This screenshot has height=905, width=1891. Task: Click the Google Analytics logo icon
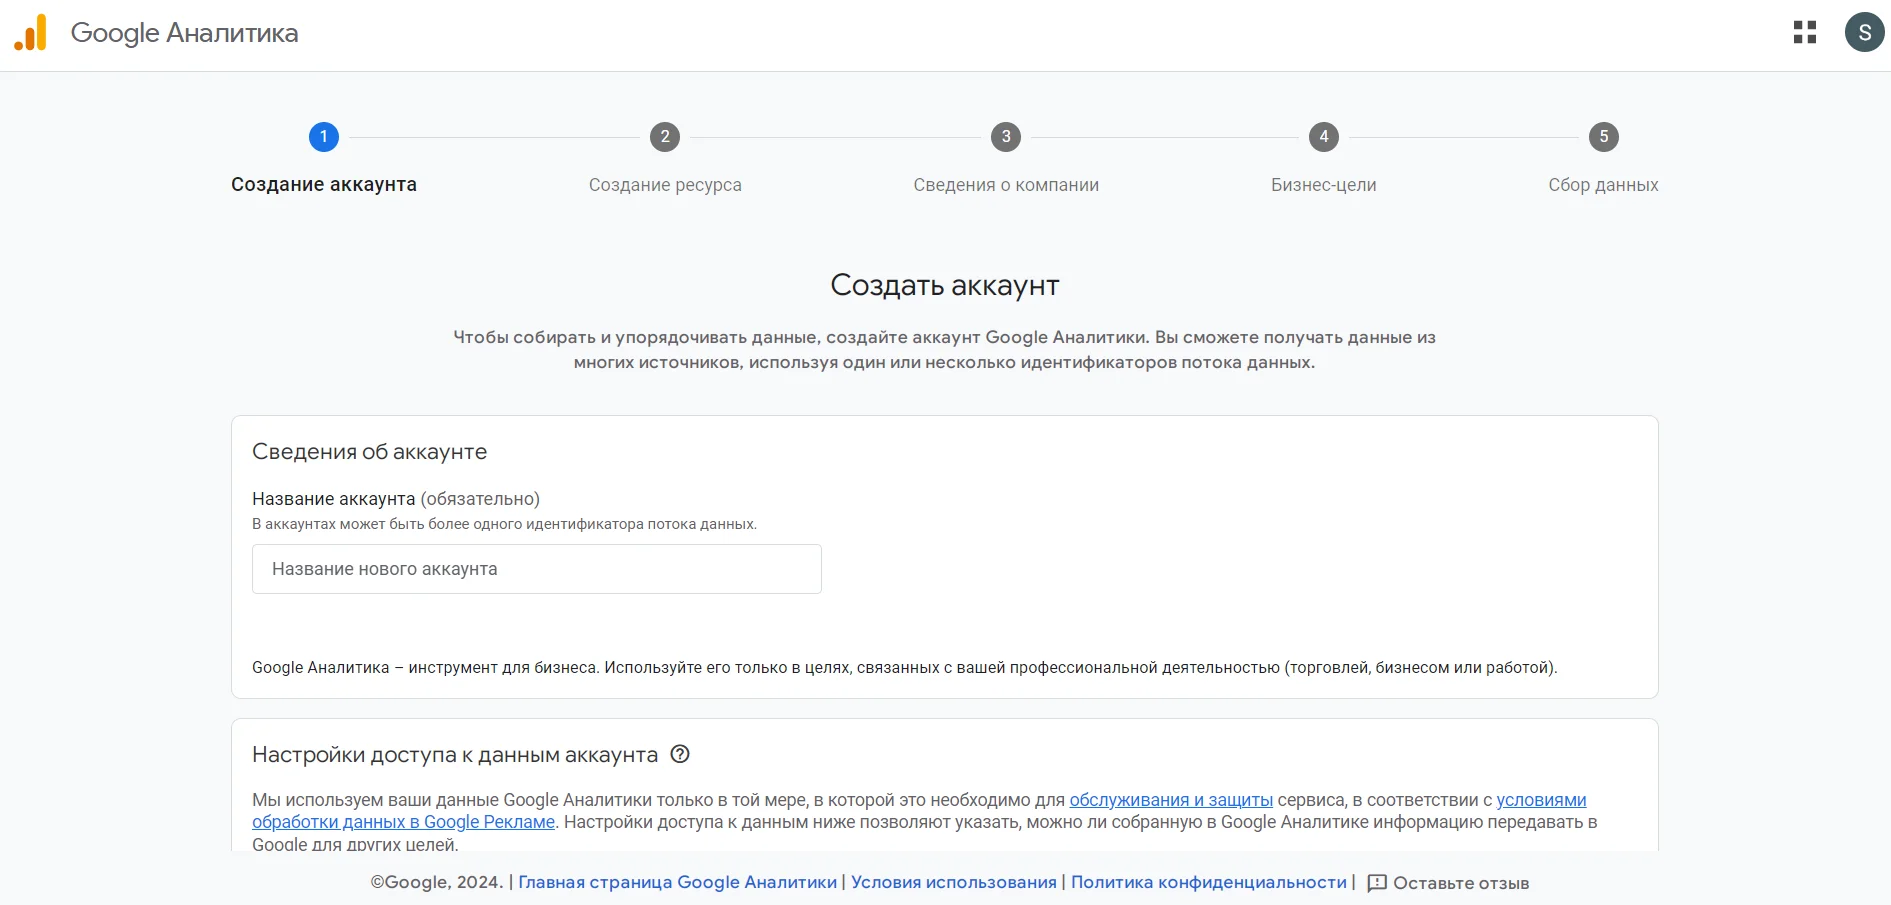(30, 33)
